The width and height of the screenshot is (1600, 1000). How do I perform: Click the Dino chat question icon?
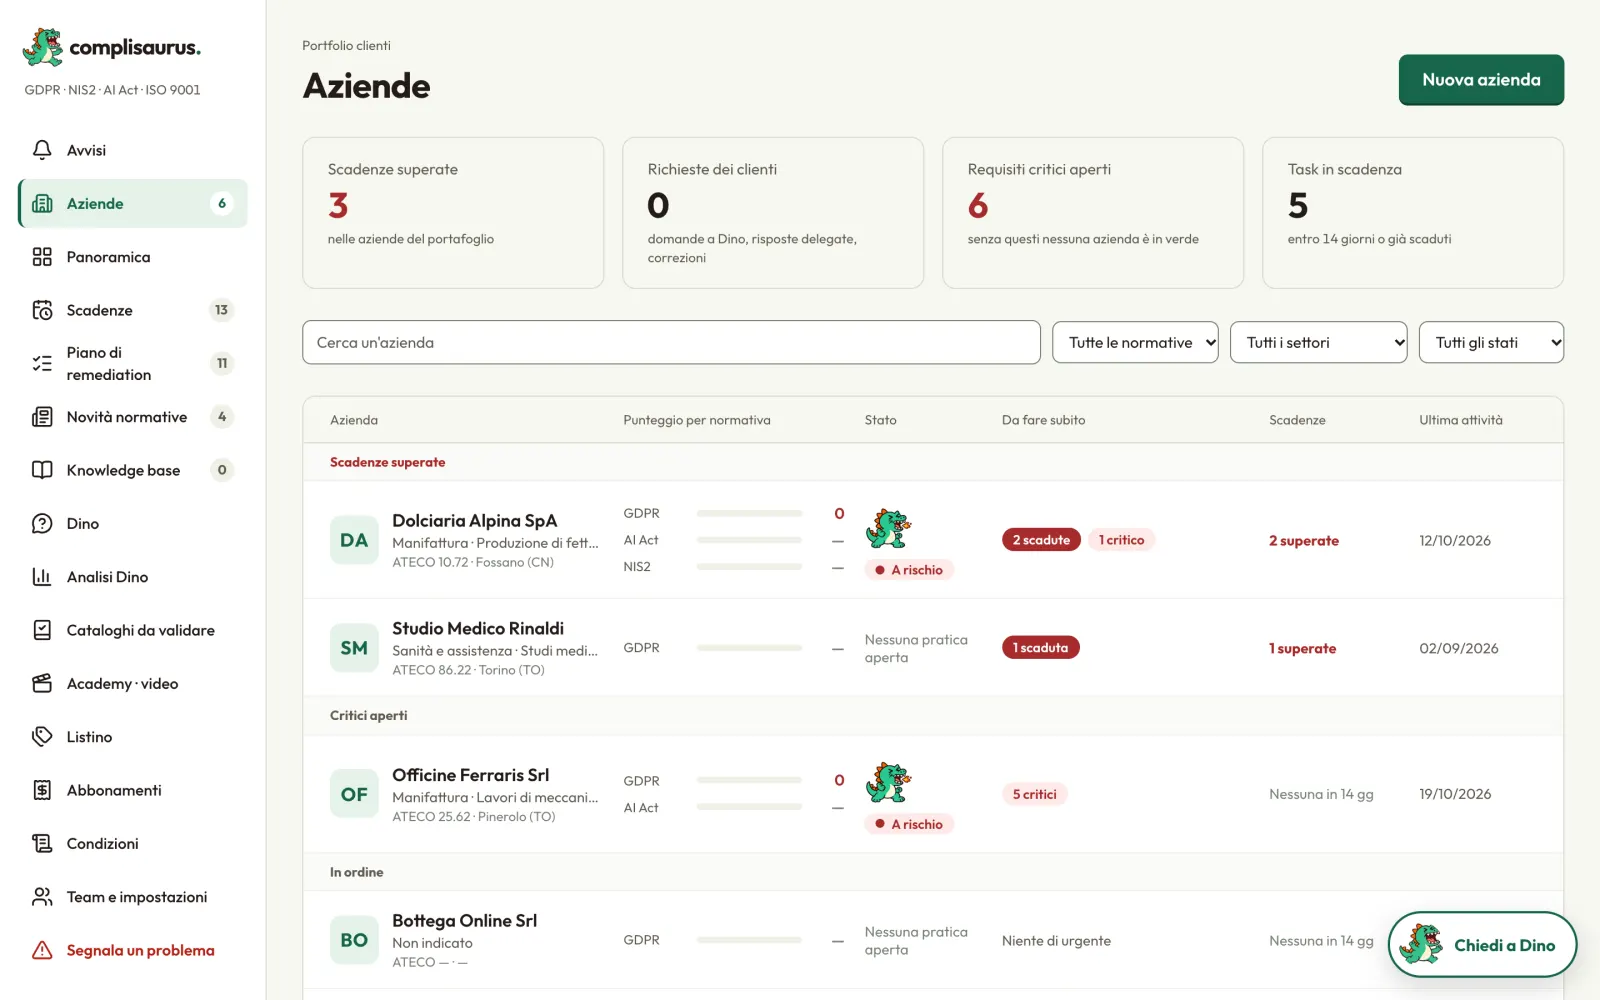(x=42, y=523)
